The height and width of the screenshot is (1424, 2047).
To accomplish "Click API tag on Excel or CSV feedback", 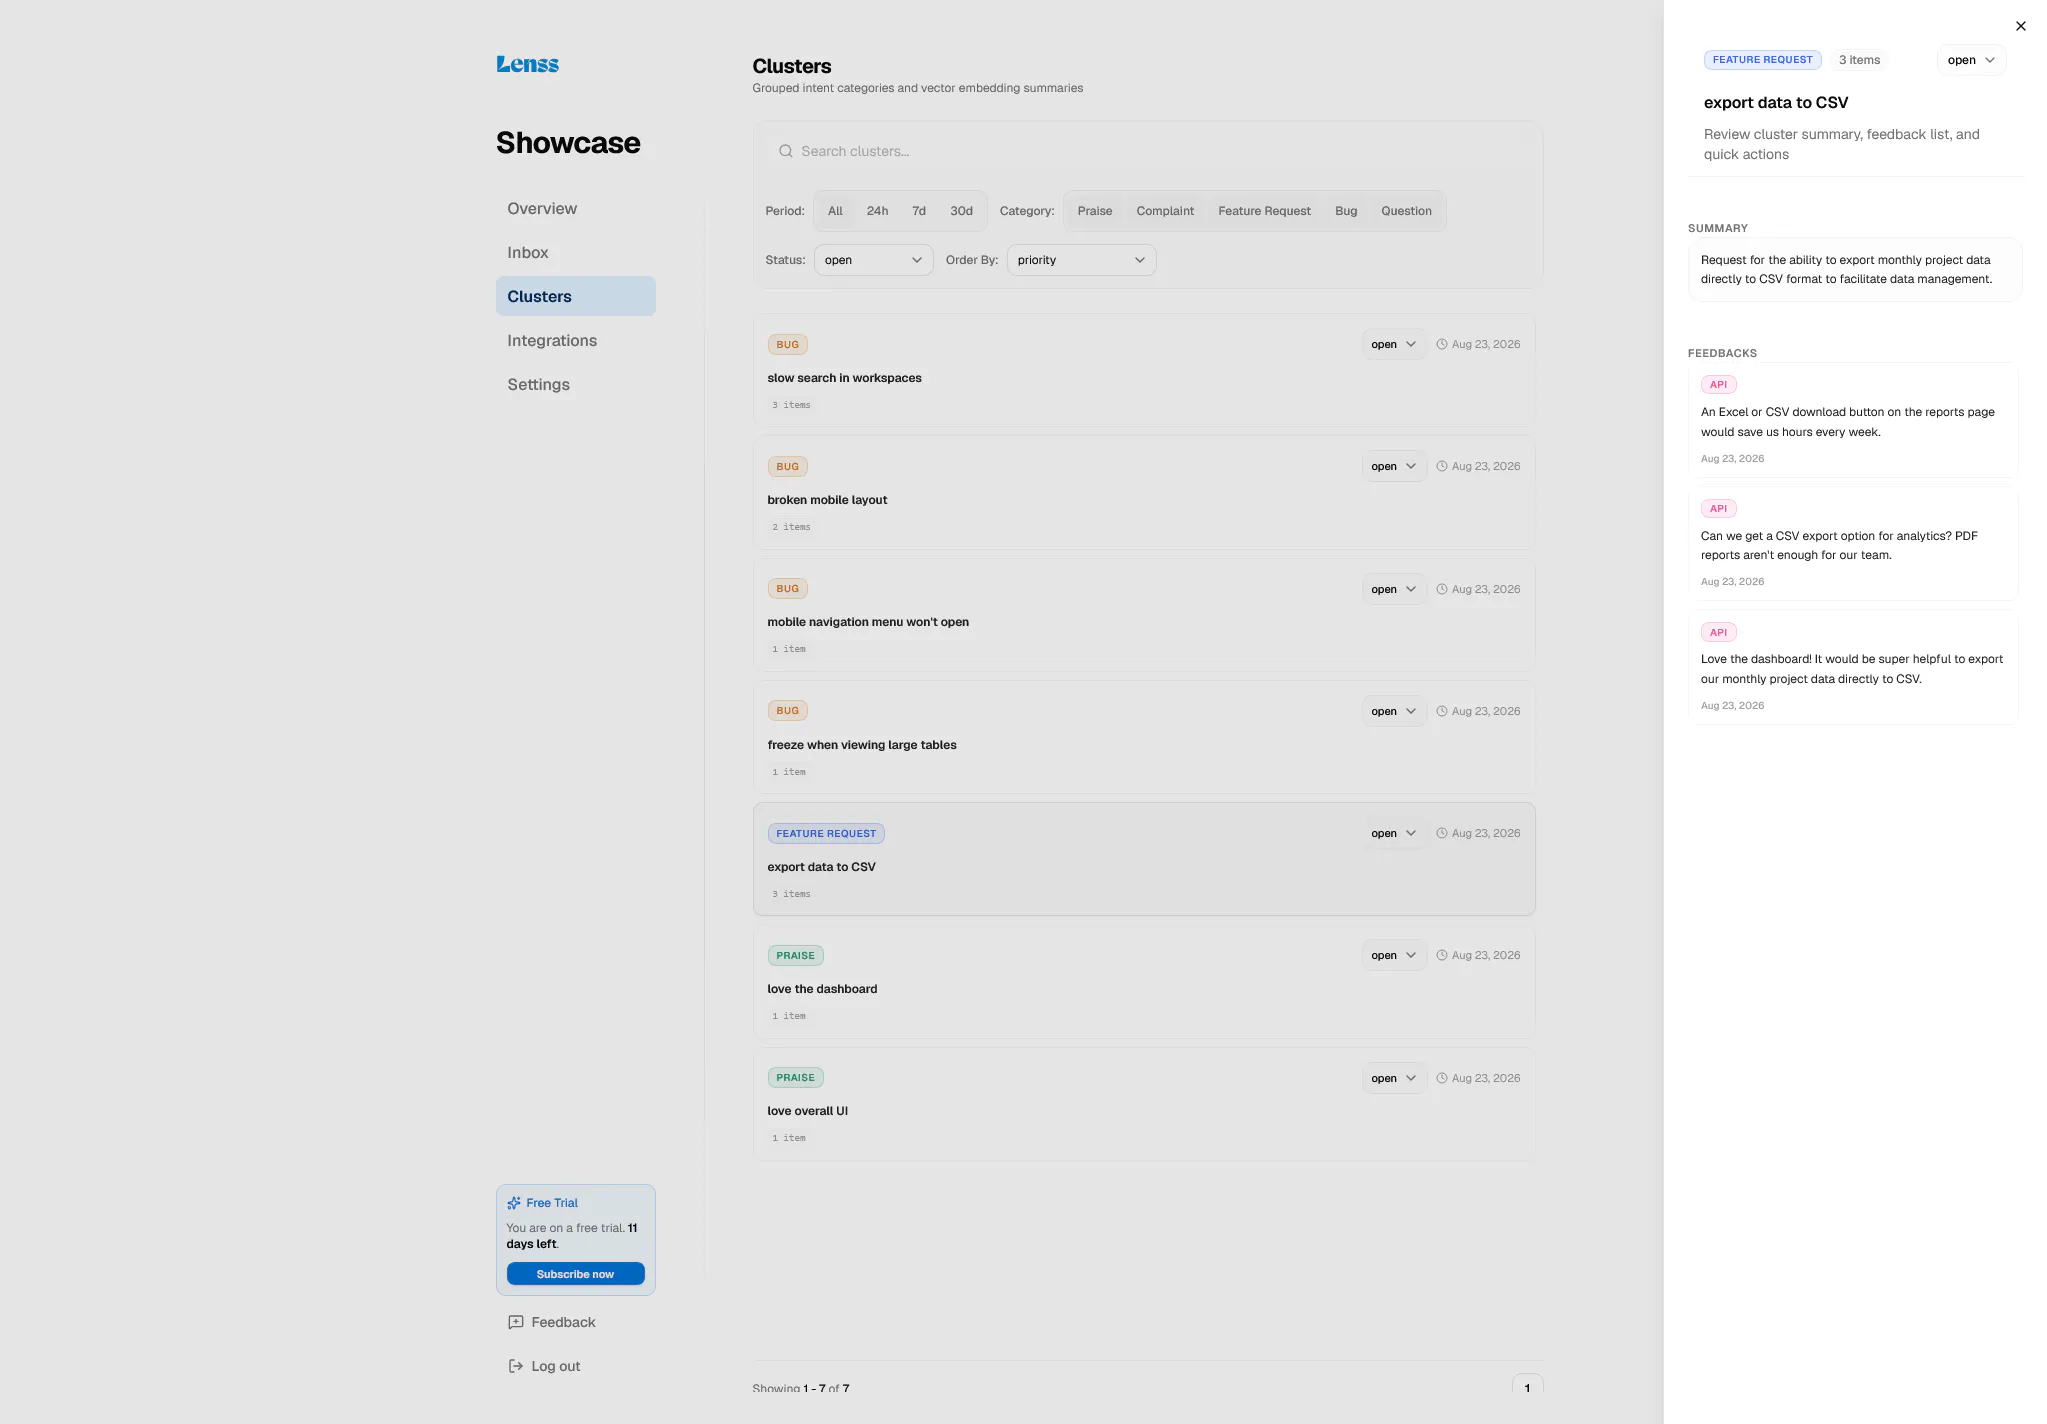I will click(x=1718, y=385).
